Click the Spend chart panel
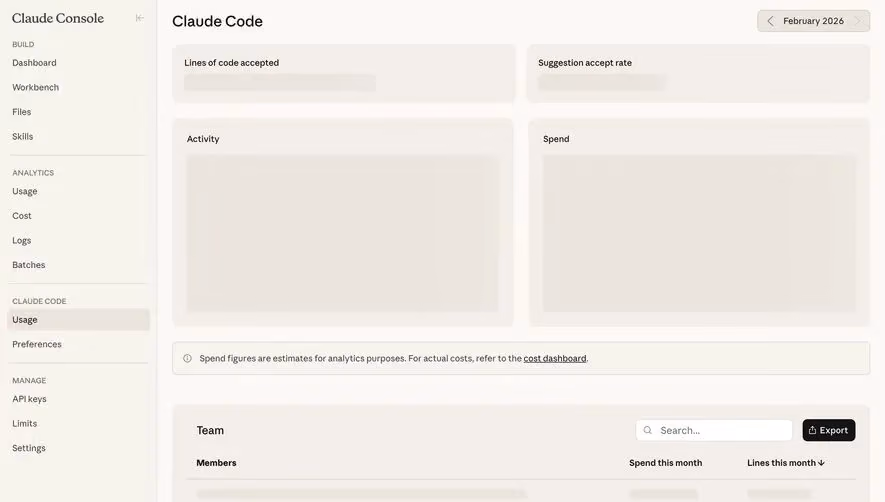 699,222
